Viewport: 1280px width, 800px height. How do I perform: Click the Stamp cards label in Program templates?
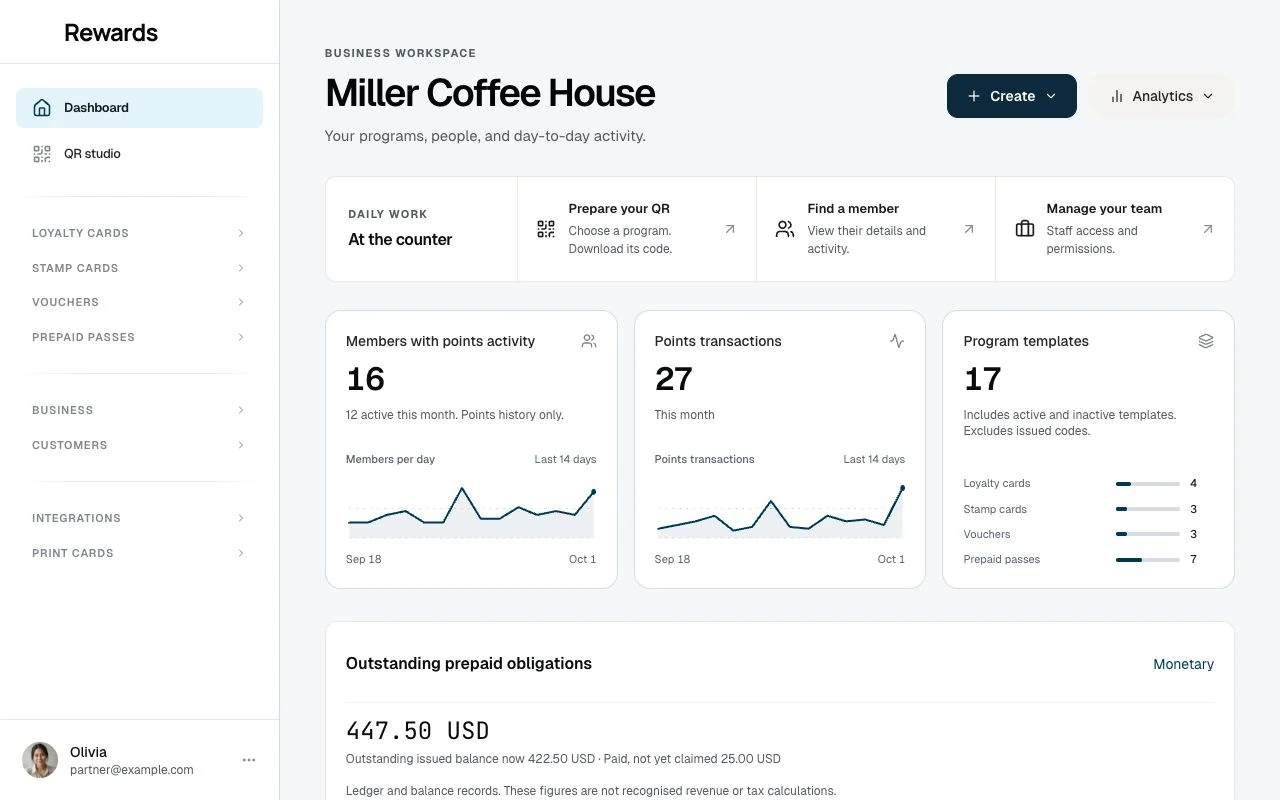995,509
